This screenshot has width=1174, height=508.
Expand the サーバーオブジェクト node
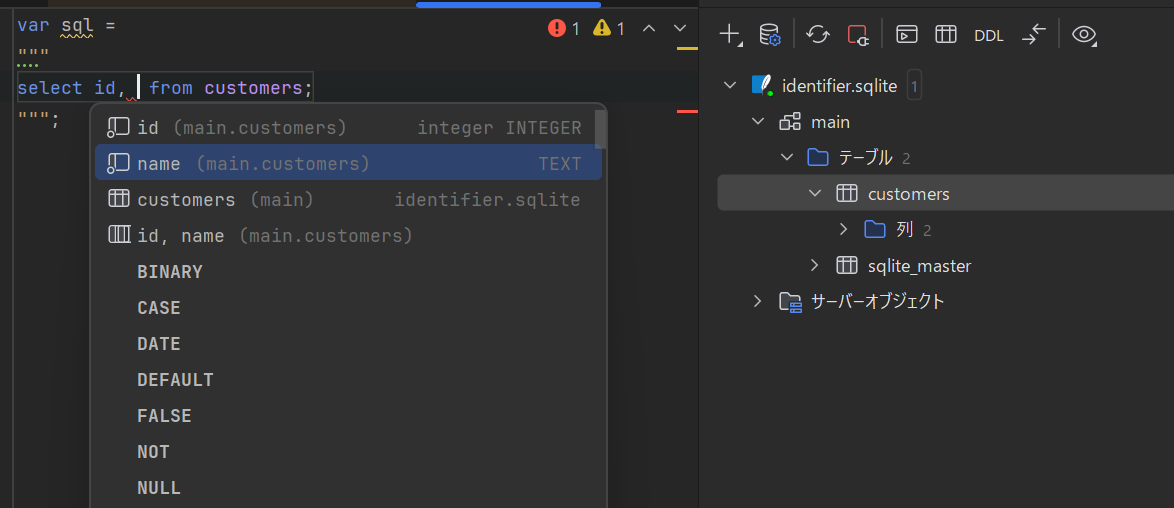758,301
